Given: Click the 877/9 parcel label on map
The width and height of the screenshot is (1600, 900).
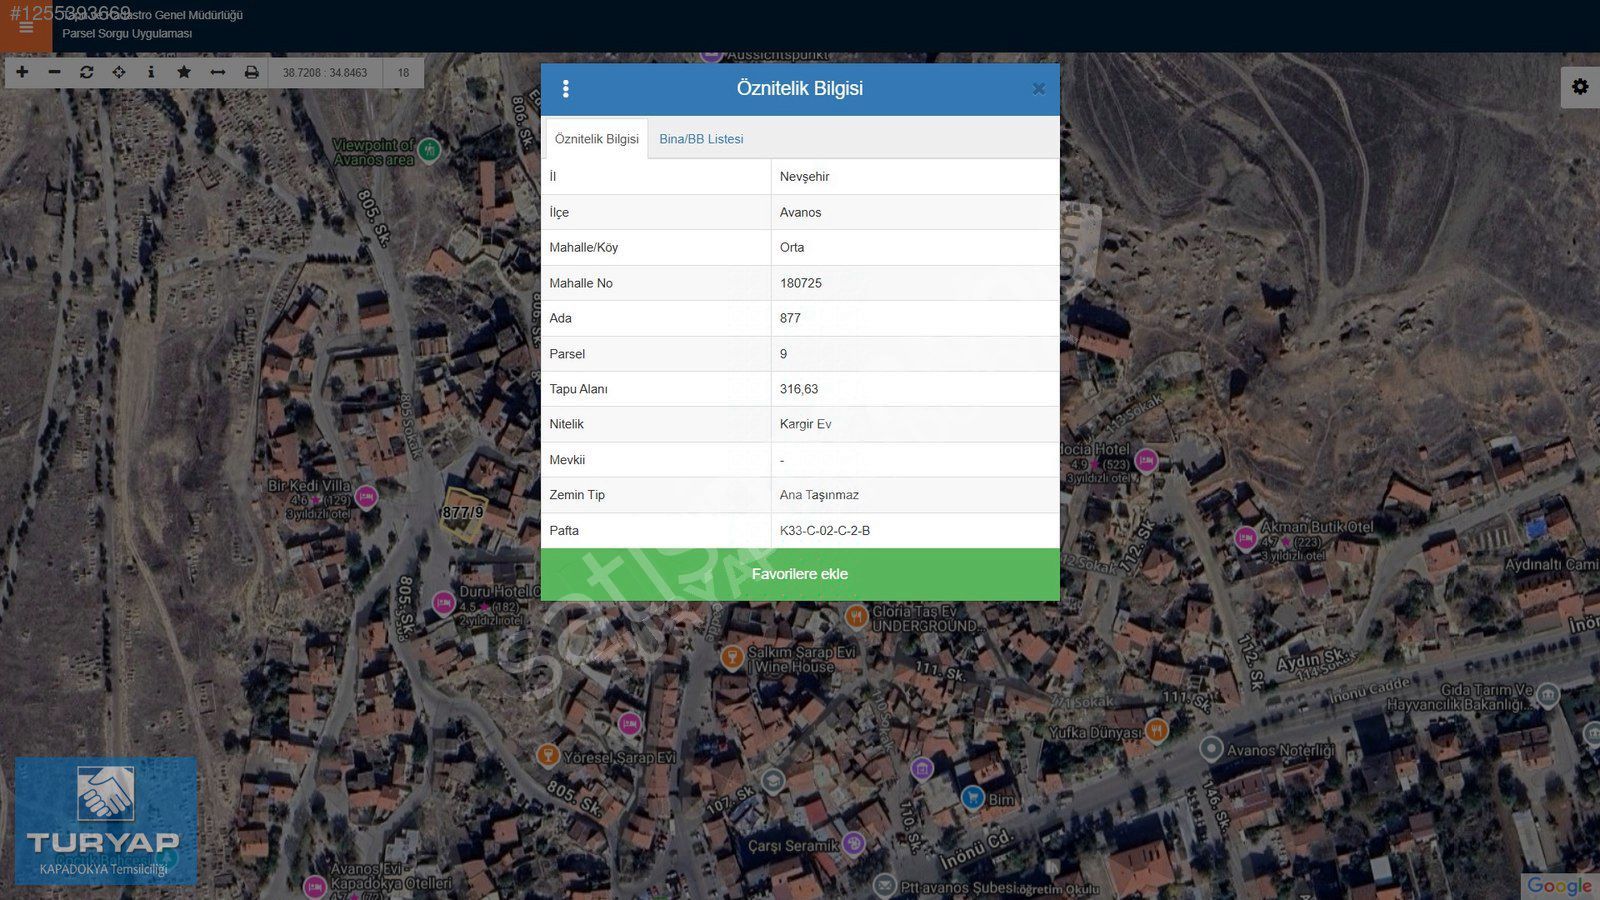Looking at the screenshot, I should [x=462, y=512].
